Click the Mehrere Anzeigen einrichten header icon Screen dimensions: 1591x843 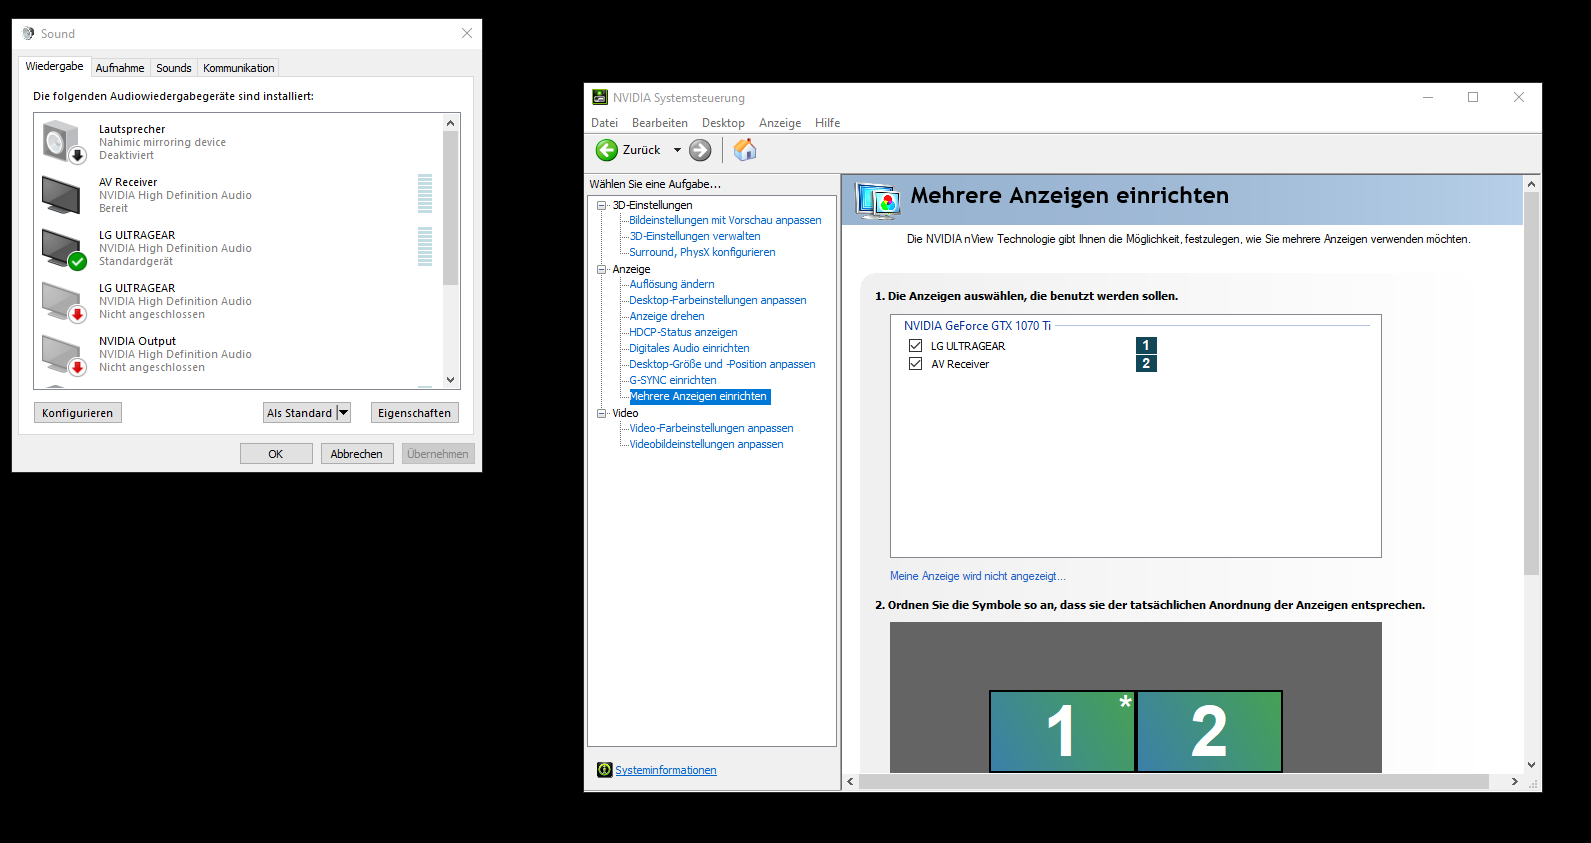pos(877,200)
